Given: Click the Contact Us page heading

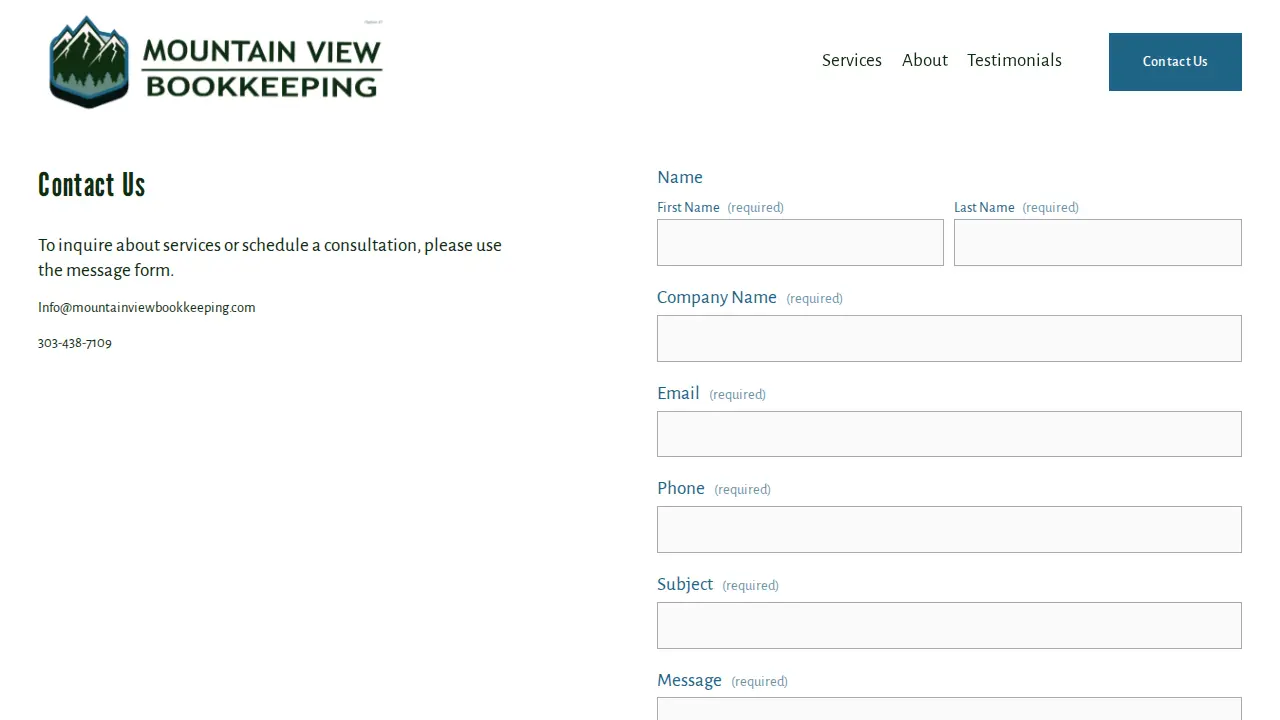Looking at the screenshot, I should [92, 185].
